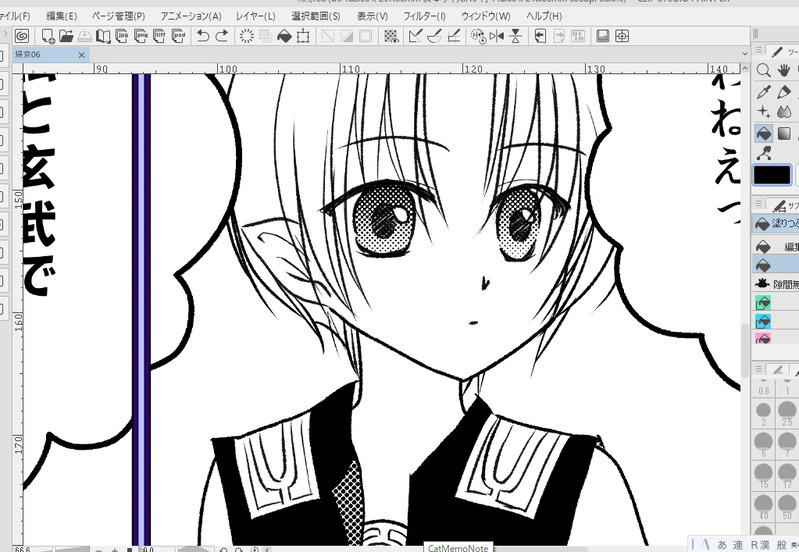Export as PSD icon
The height and width of the screenshot is (552, 799).
point(178,36)
